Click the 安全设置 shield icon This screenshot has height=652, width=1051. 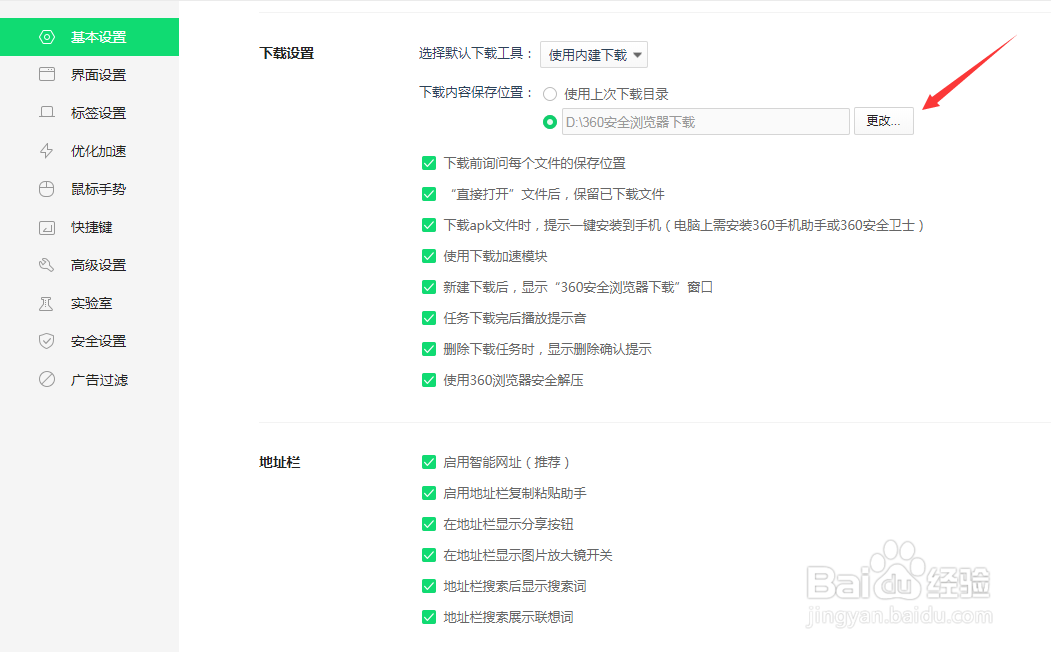point(47,341)
